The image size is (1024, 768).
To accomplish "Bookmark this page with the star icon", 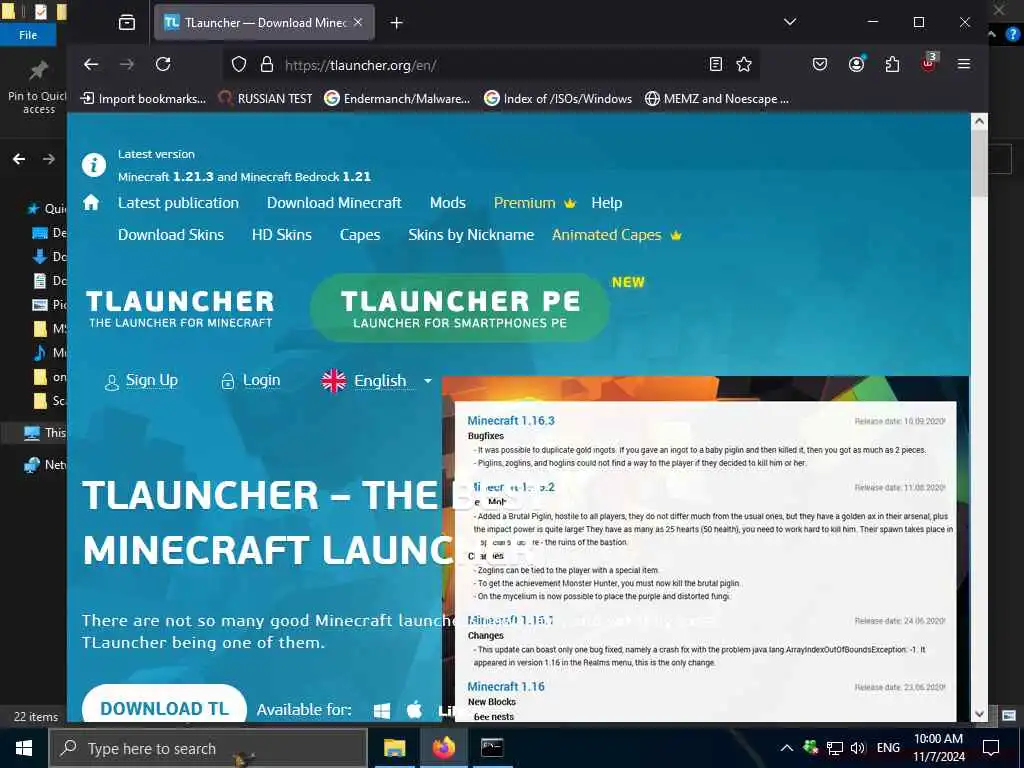I will tap(744, 64).
